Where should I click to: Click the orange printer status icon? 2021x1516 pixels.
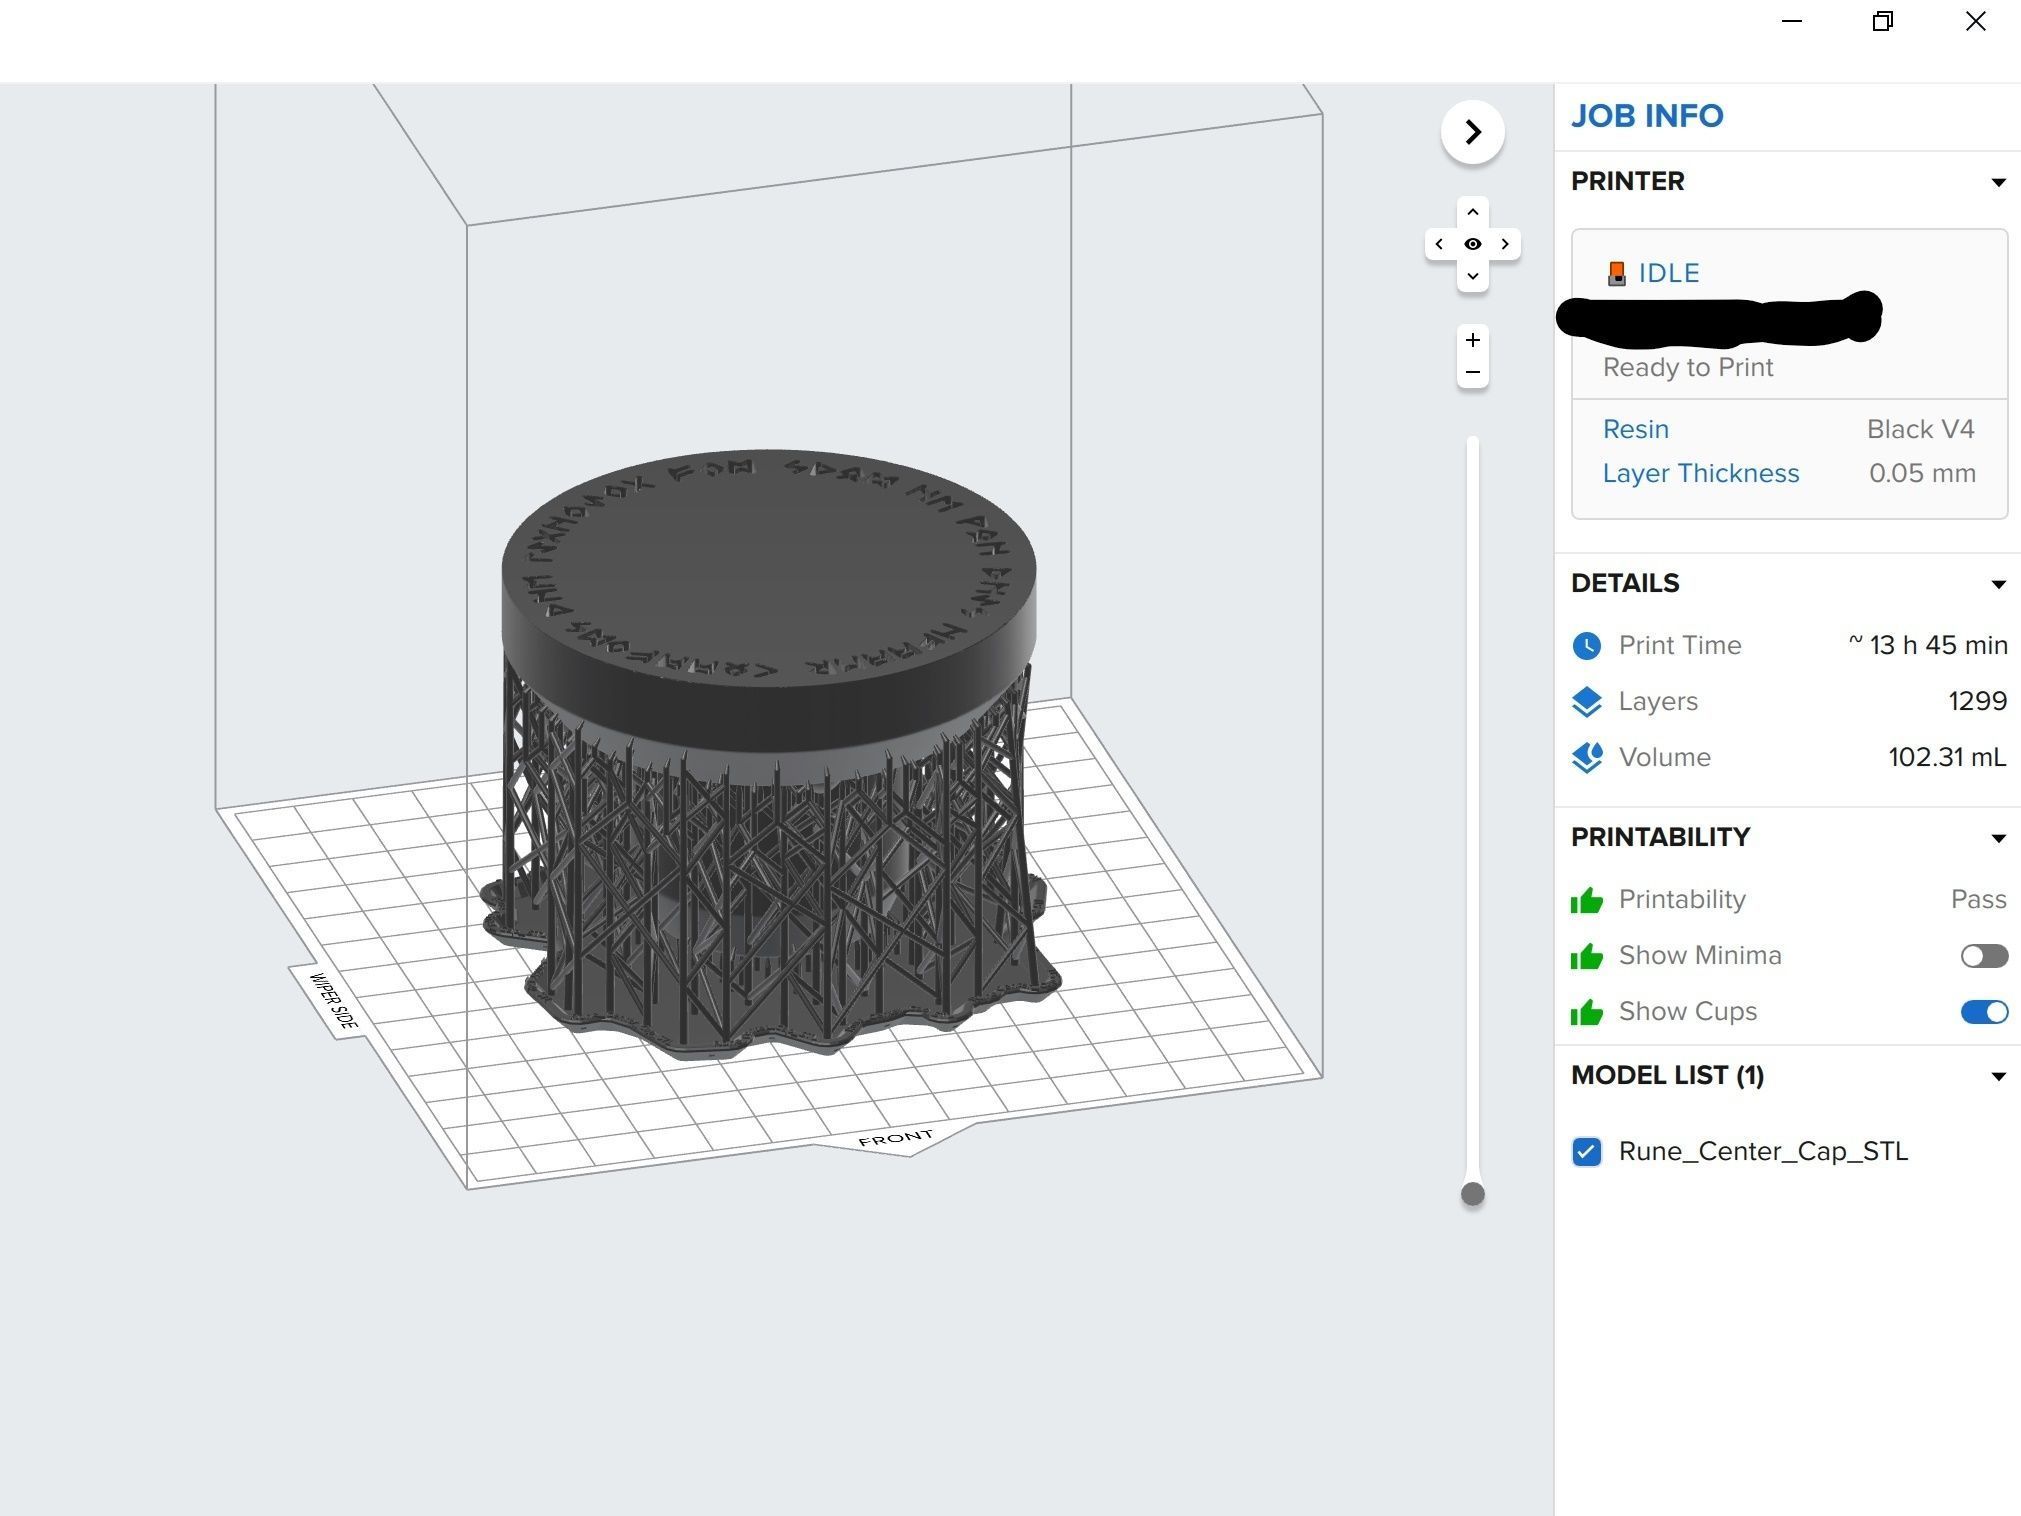click(1616, 273)
